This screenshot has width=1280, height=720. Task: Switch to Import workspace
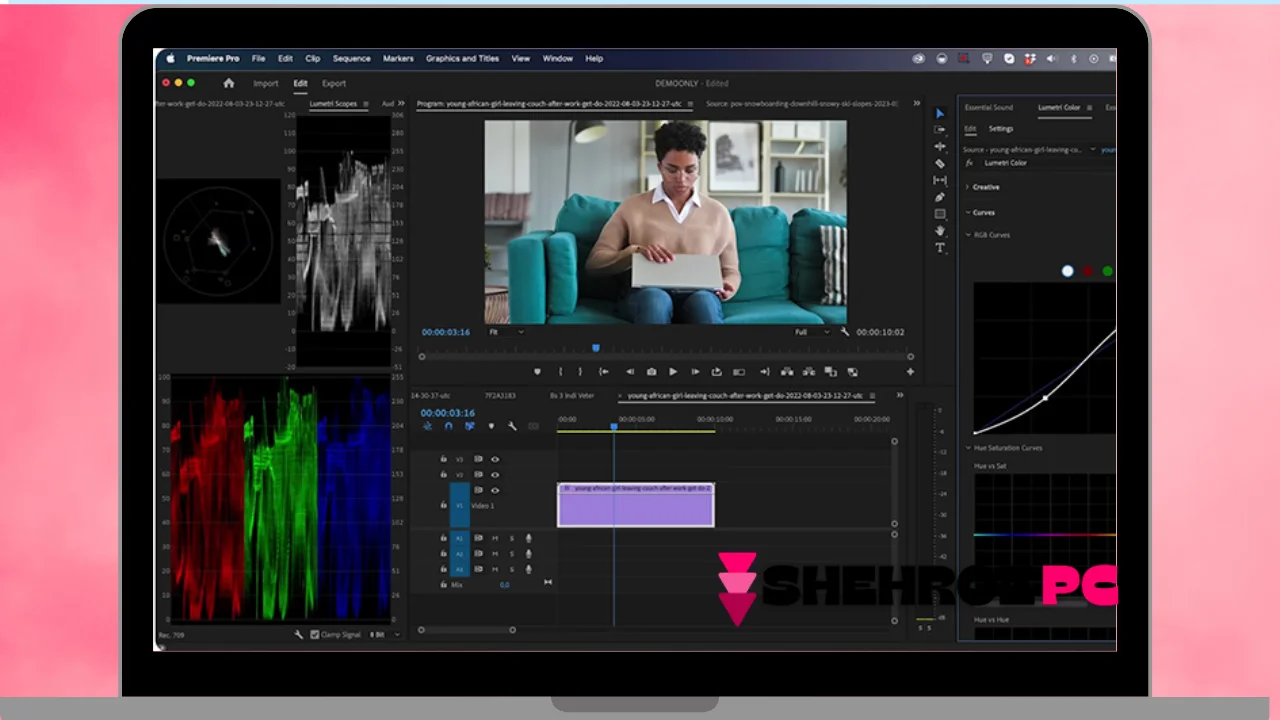pyautogui.click(x=265, y=83)
